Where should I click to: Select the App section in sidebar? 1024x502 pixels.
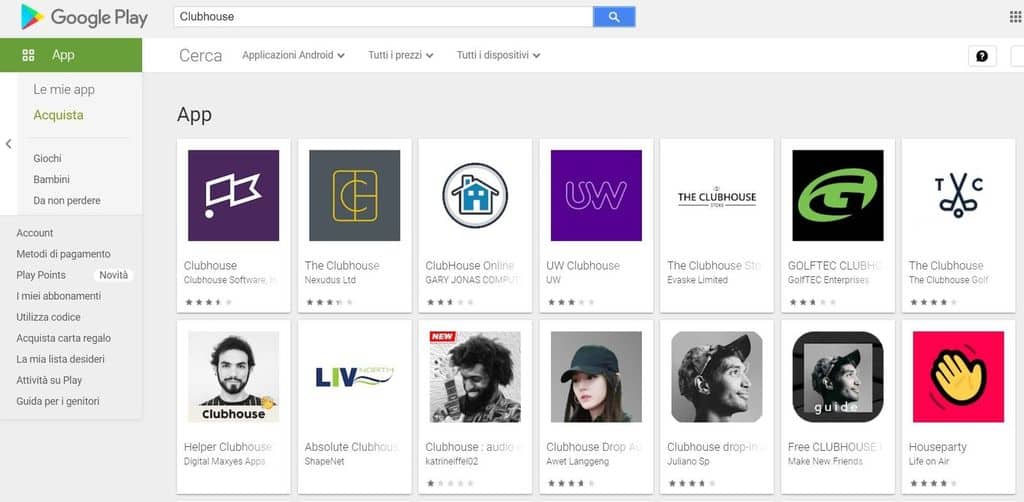coord(71,55)
